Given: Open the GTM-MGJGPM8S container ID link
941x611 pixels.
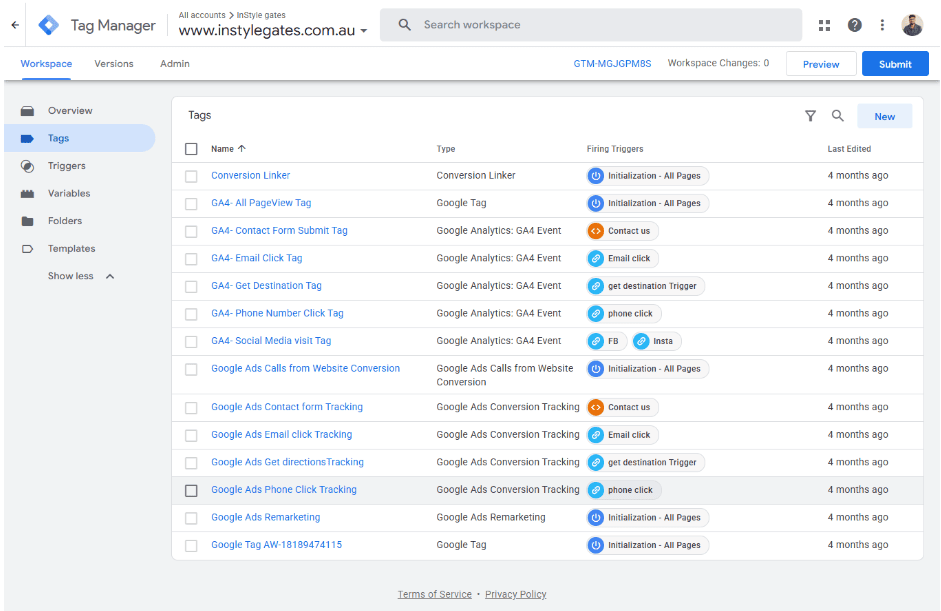Looking at the screenshot, I should click(x=612, y=64).
